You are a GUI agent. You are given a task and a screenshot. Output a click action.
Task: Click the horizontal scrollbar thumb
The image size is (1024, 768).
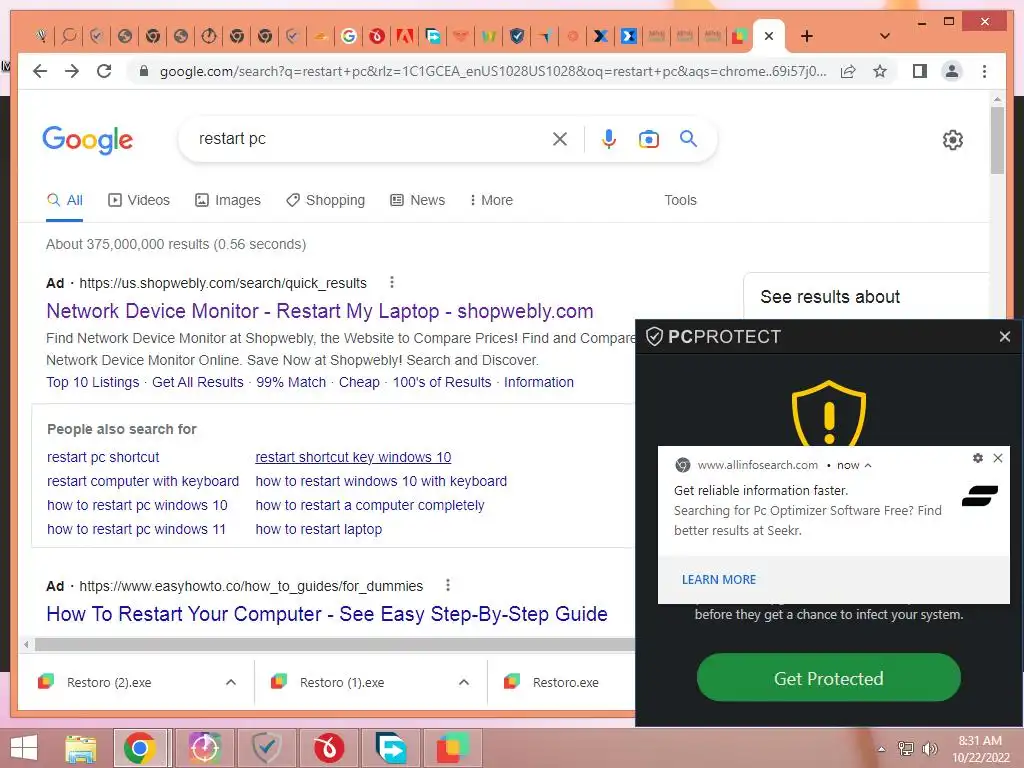click(335, 645)
